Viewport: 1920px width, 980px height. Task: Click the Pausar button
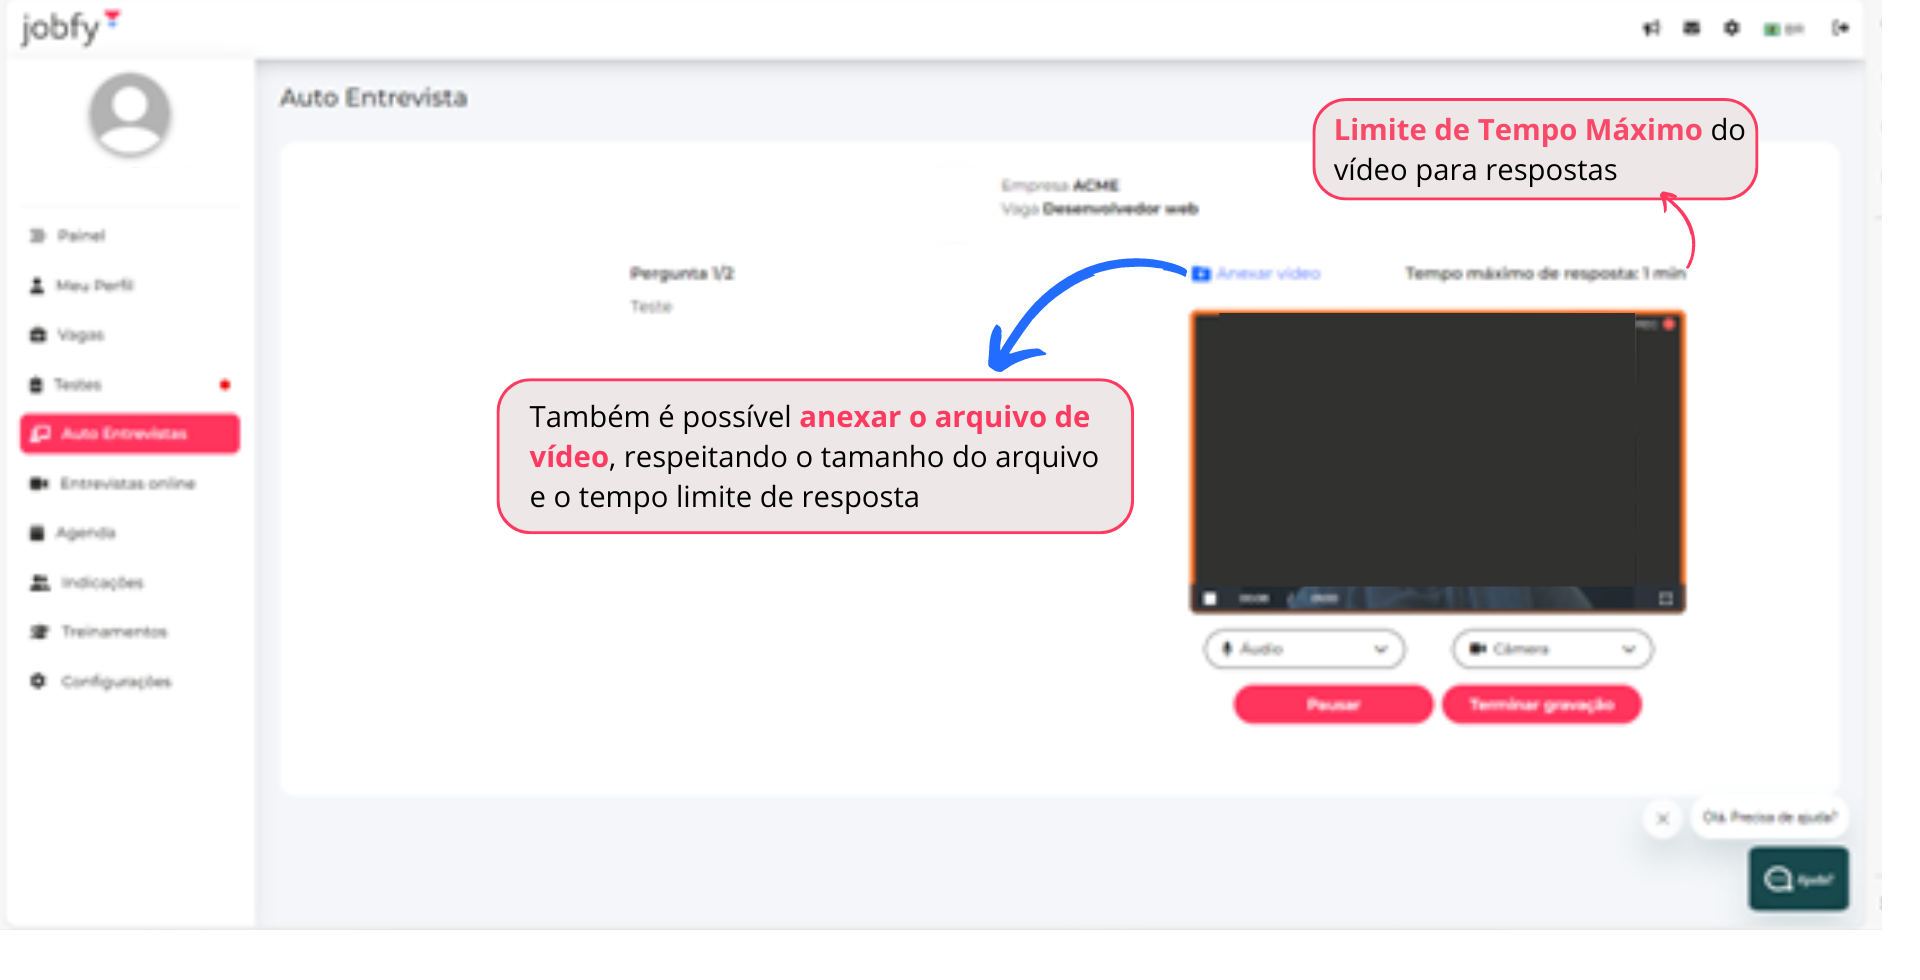click(1332, 703)
